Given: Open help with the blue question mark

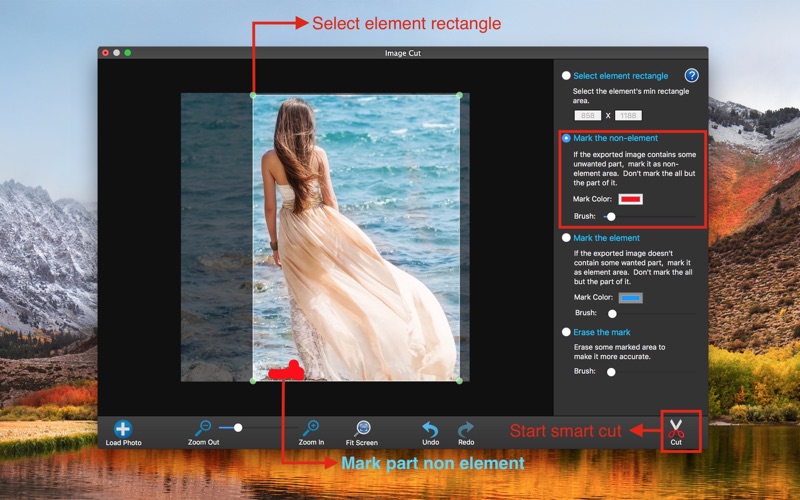Looking at the screenshot, I should (691, 76).
